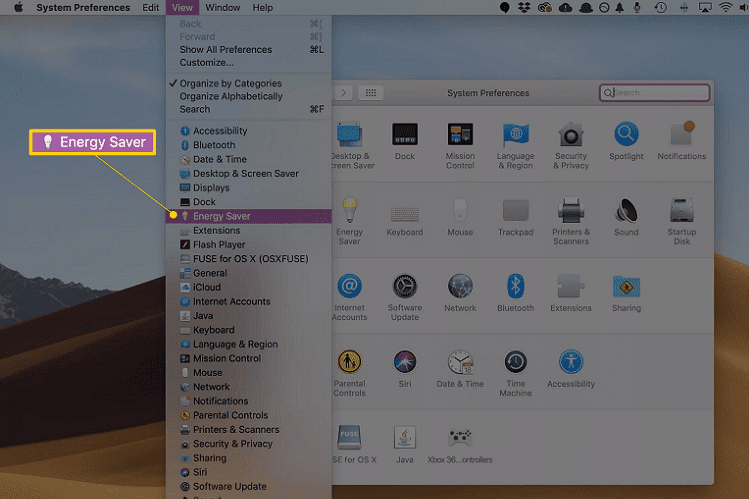Choose Extensions in the View menu

click(249, 231)
